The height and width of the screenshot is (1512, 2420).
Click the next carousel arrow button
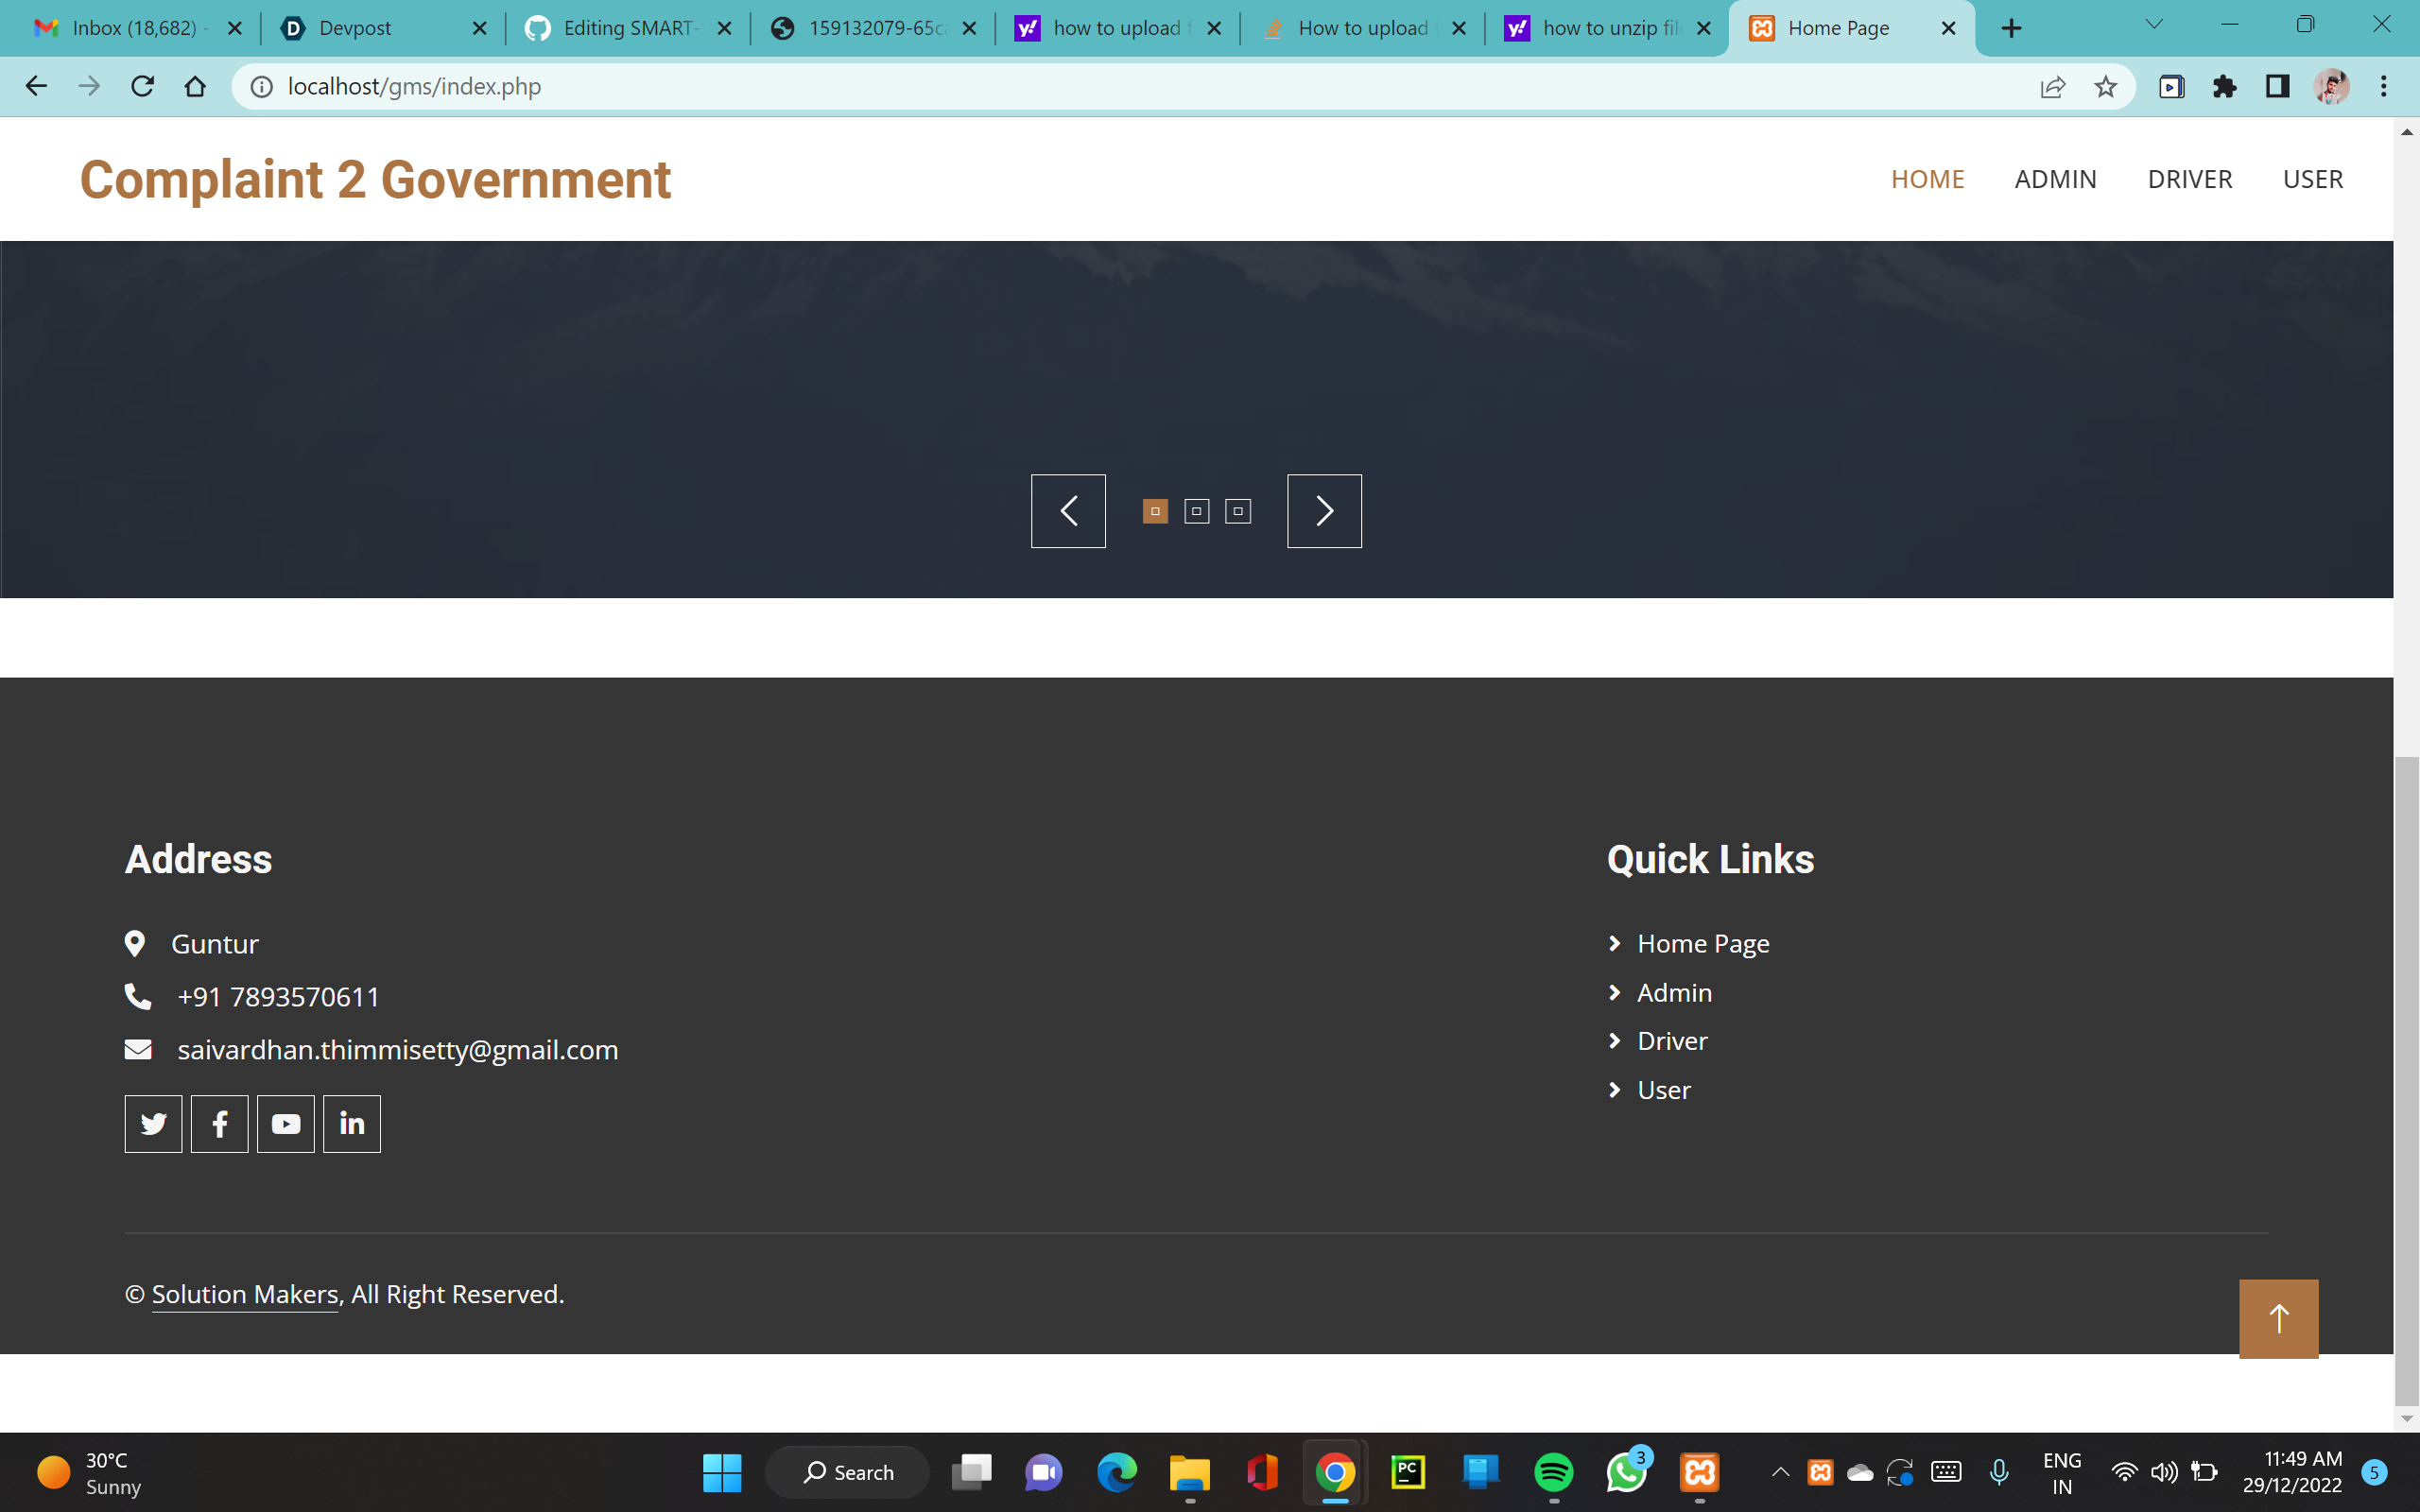point(1324,510)
